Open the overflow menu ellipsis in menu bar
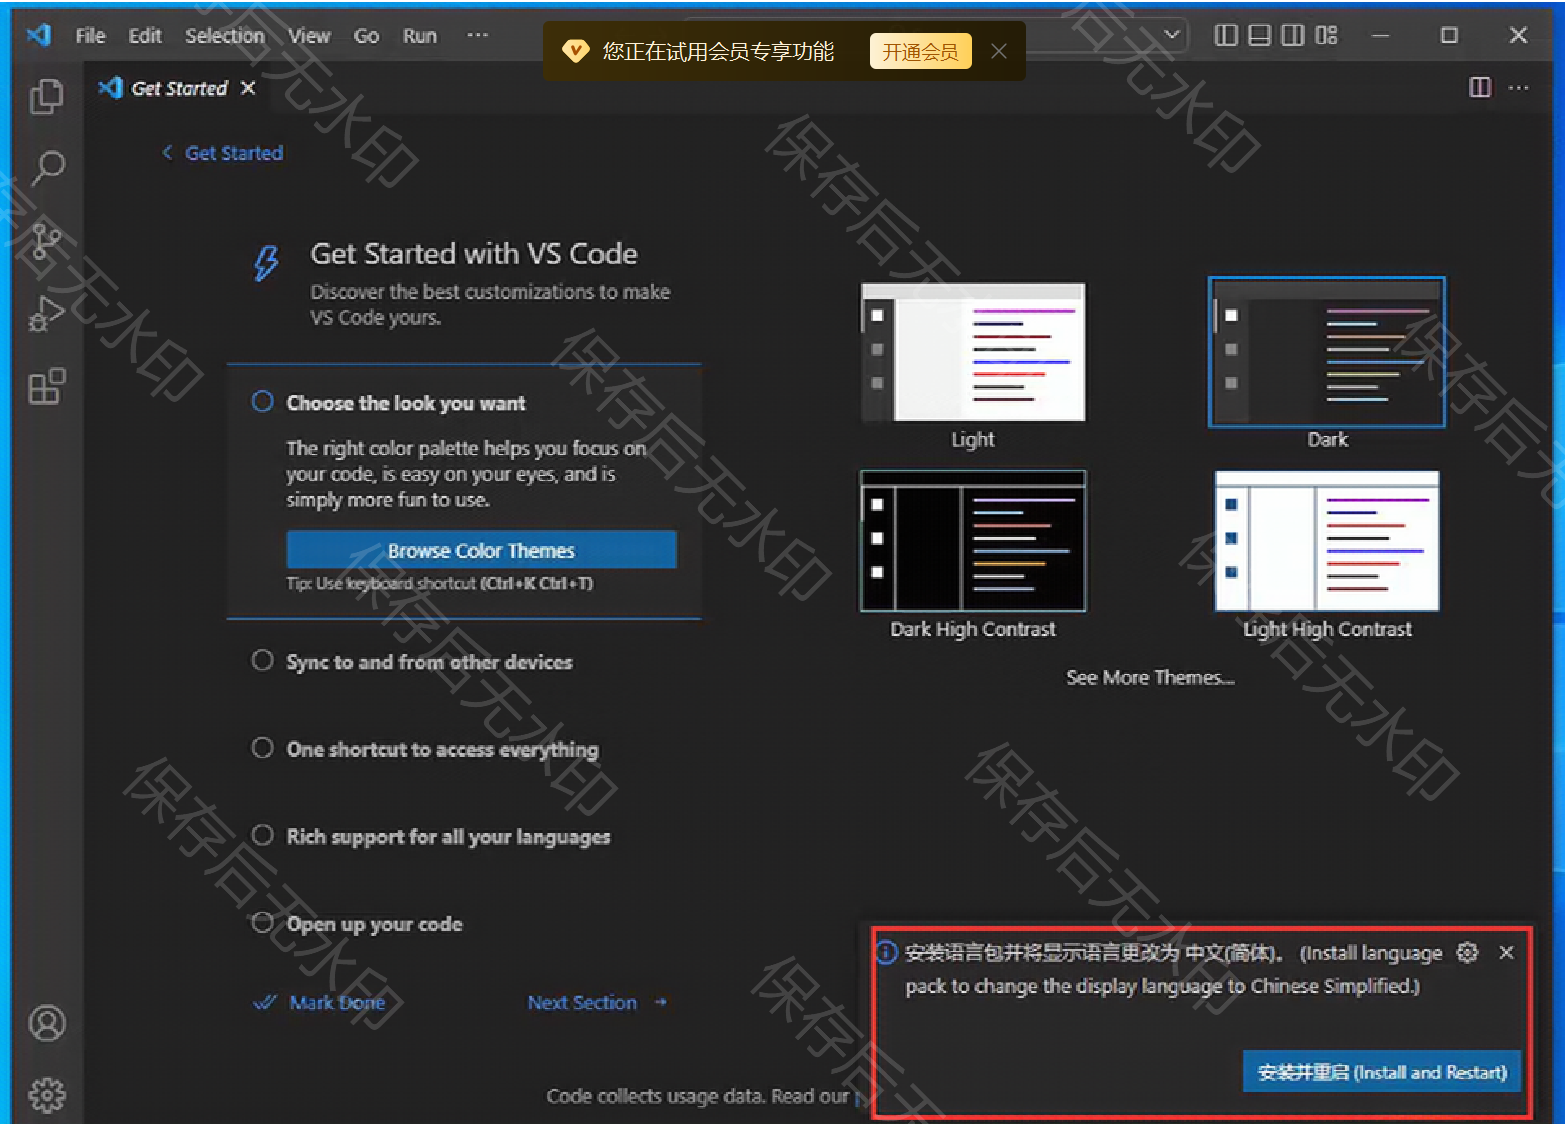The width and height of the screenshot is (1565, 1124). click(x=478, y=35)
